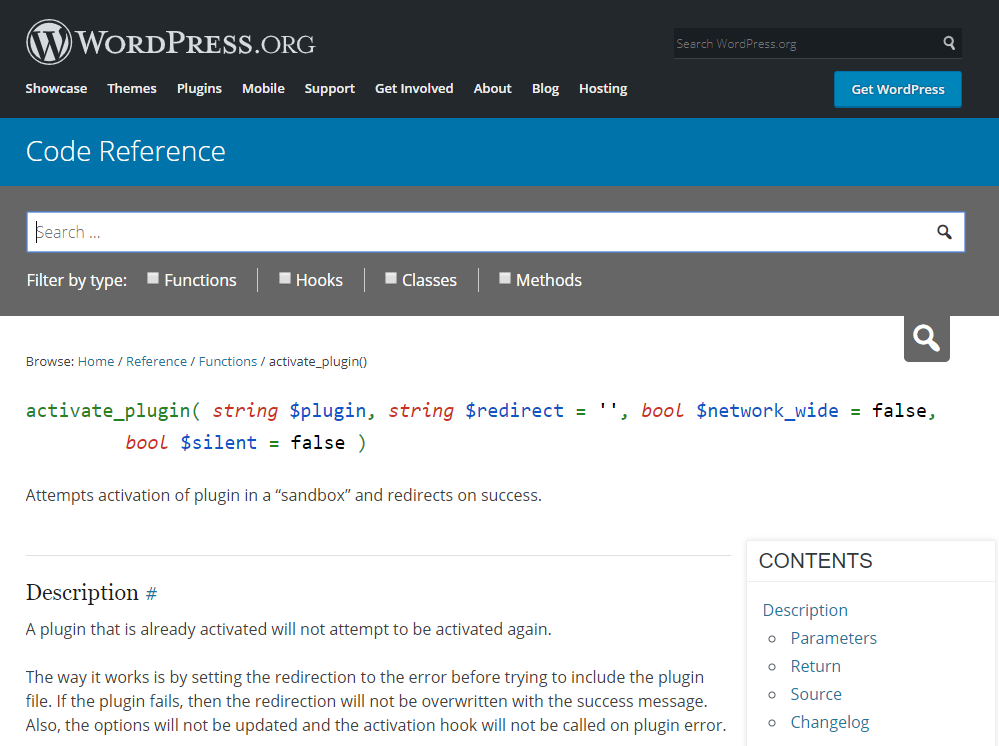Screen dimensions: 999x746
Task: Enable the Functions filter checkbox
Action: 153,278
